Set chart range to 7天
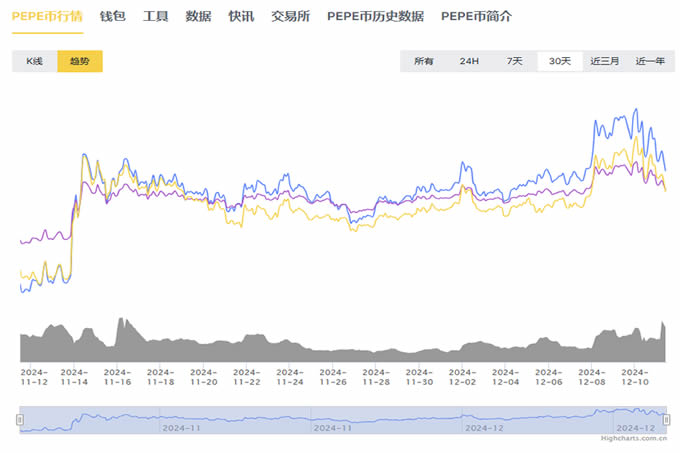 point(515,61)
